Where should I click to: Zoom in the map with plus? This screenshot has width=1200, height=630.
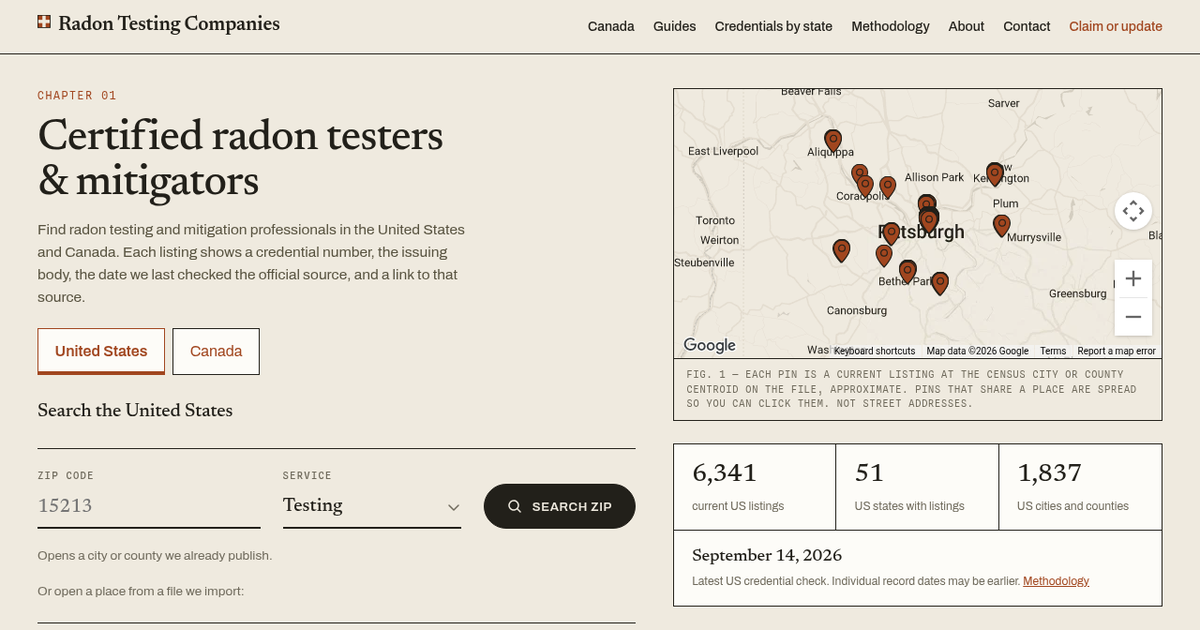tap(1133, 279)
